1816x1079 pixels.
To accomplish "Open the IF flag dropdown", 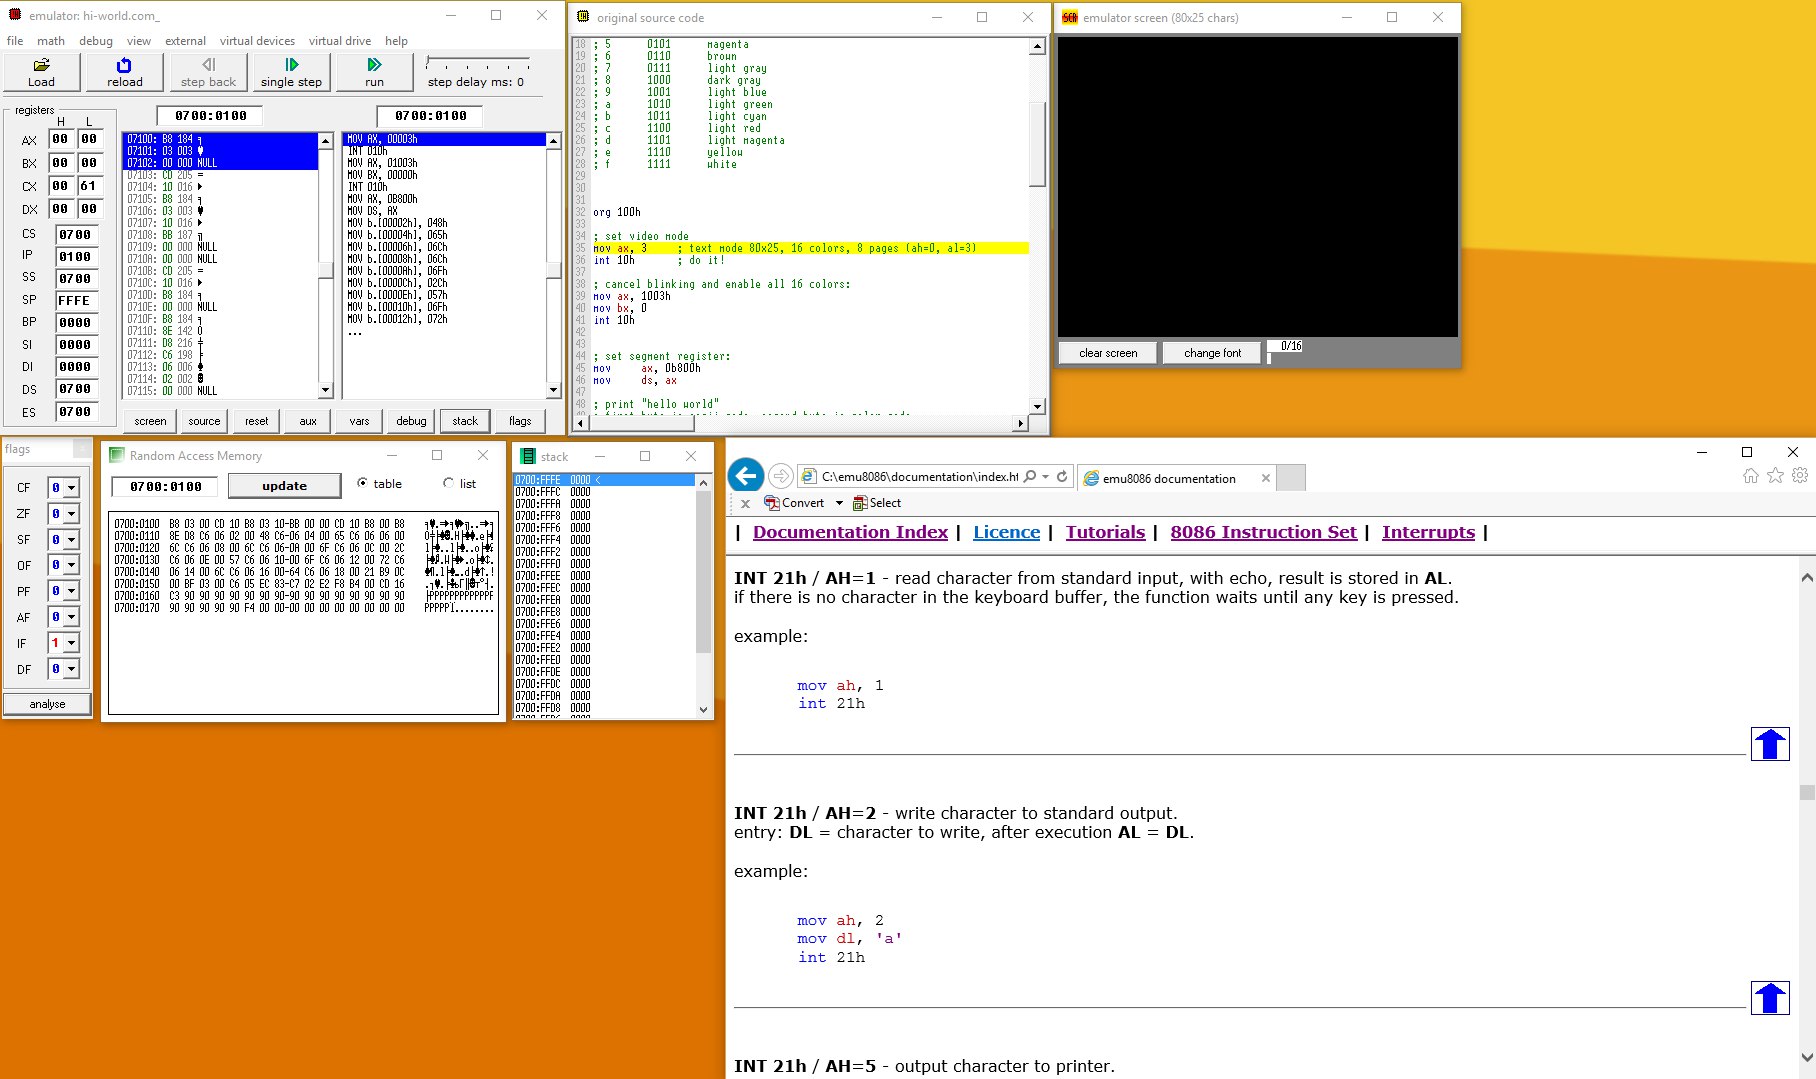I will pyautogui.click(x=71, y=643).
